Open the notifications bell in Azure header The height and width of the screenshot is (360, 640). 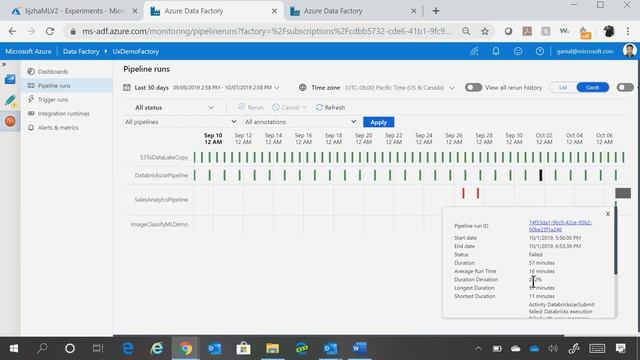coord(496,51)
